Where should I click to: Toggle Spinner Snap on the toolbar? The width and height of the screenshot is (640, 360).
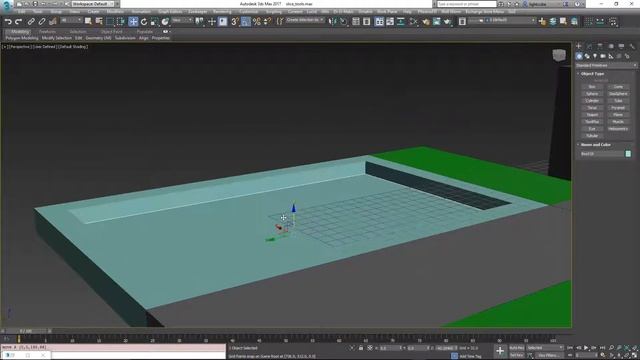pos(267,22)
